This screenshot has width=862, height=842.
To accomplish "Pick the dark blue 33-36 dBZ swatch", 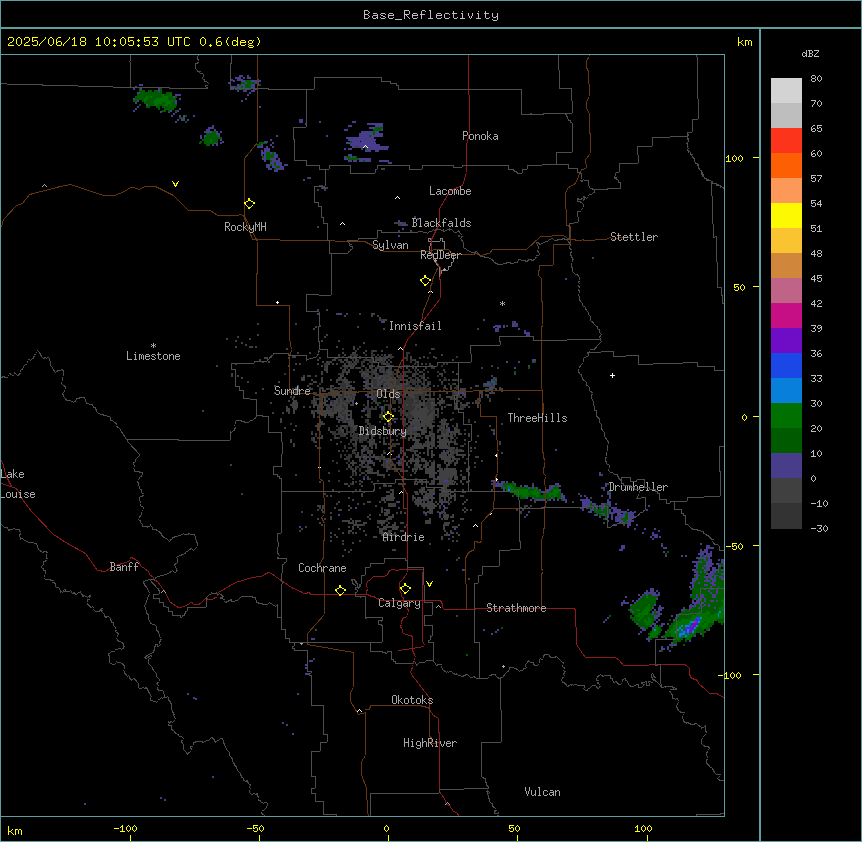I will point(786,365).
